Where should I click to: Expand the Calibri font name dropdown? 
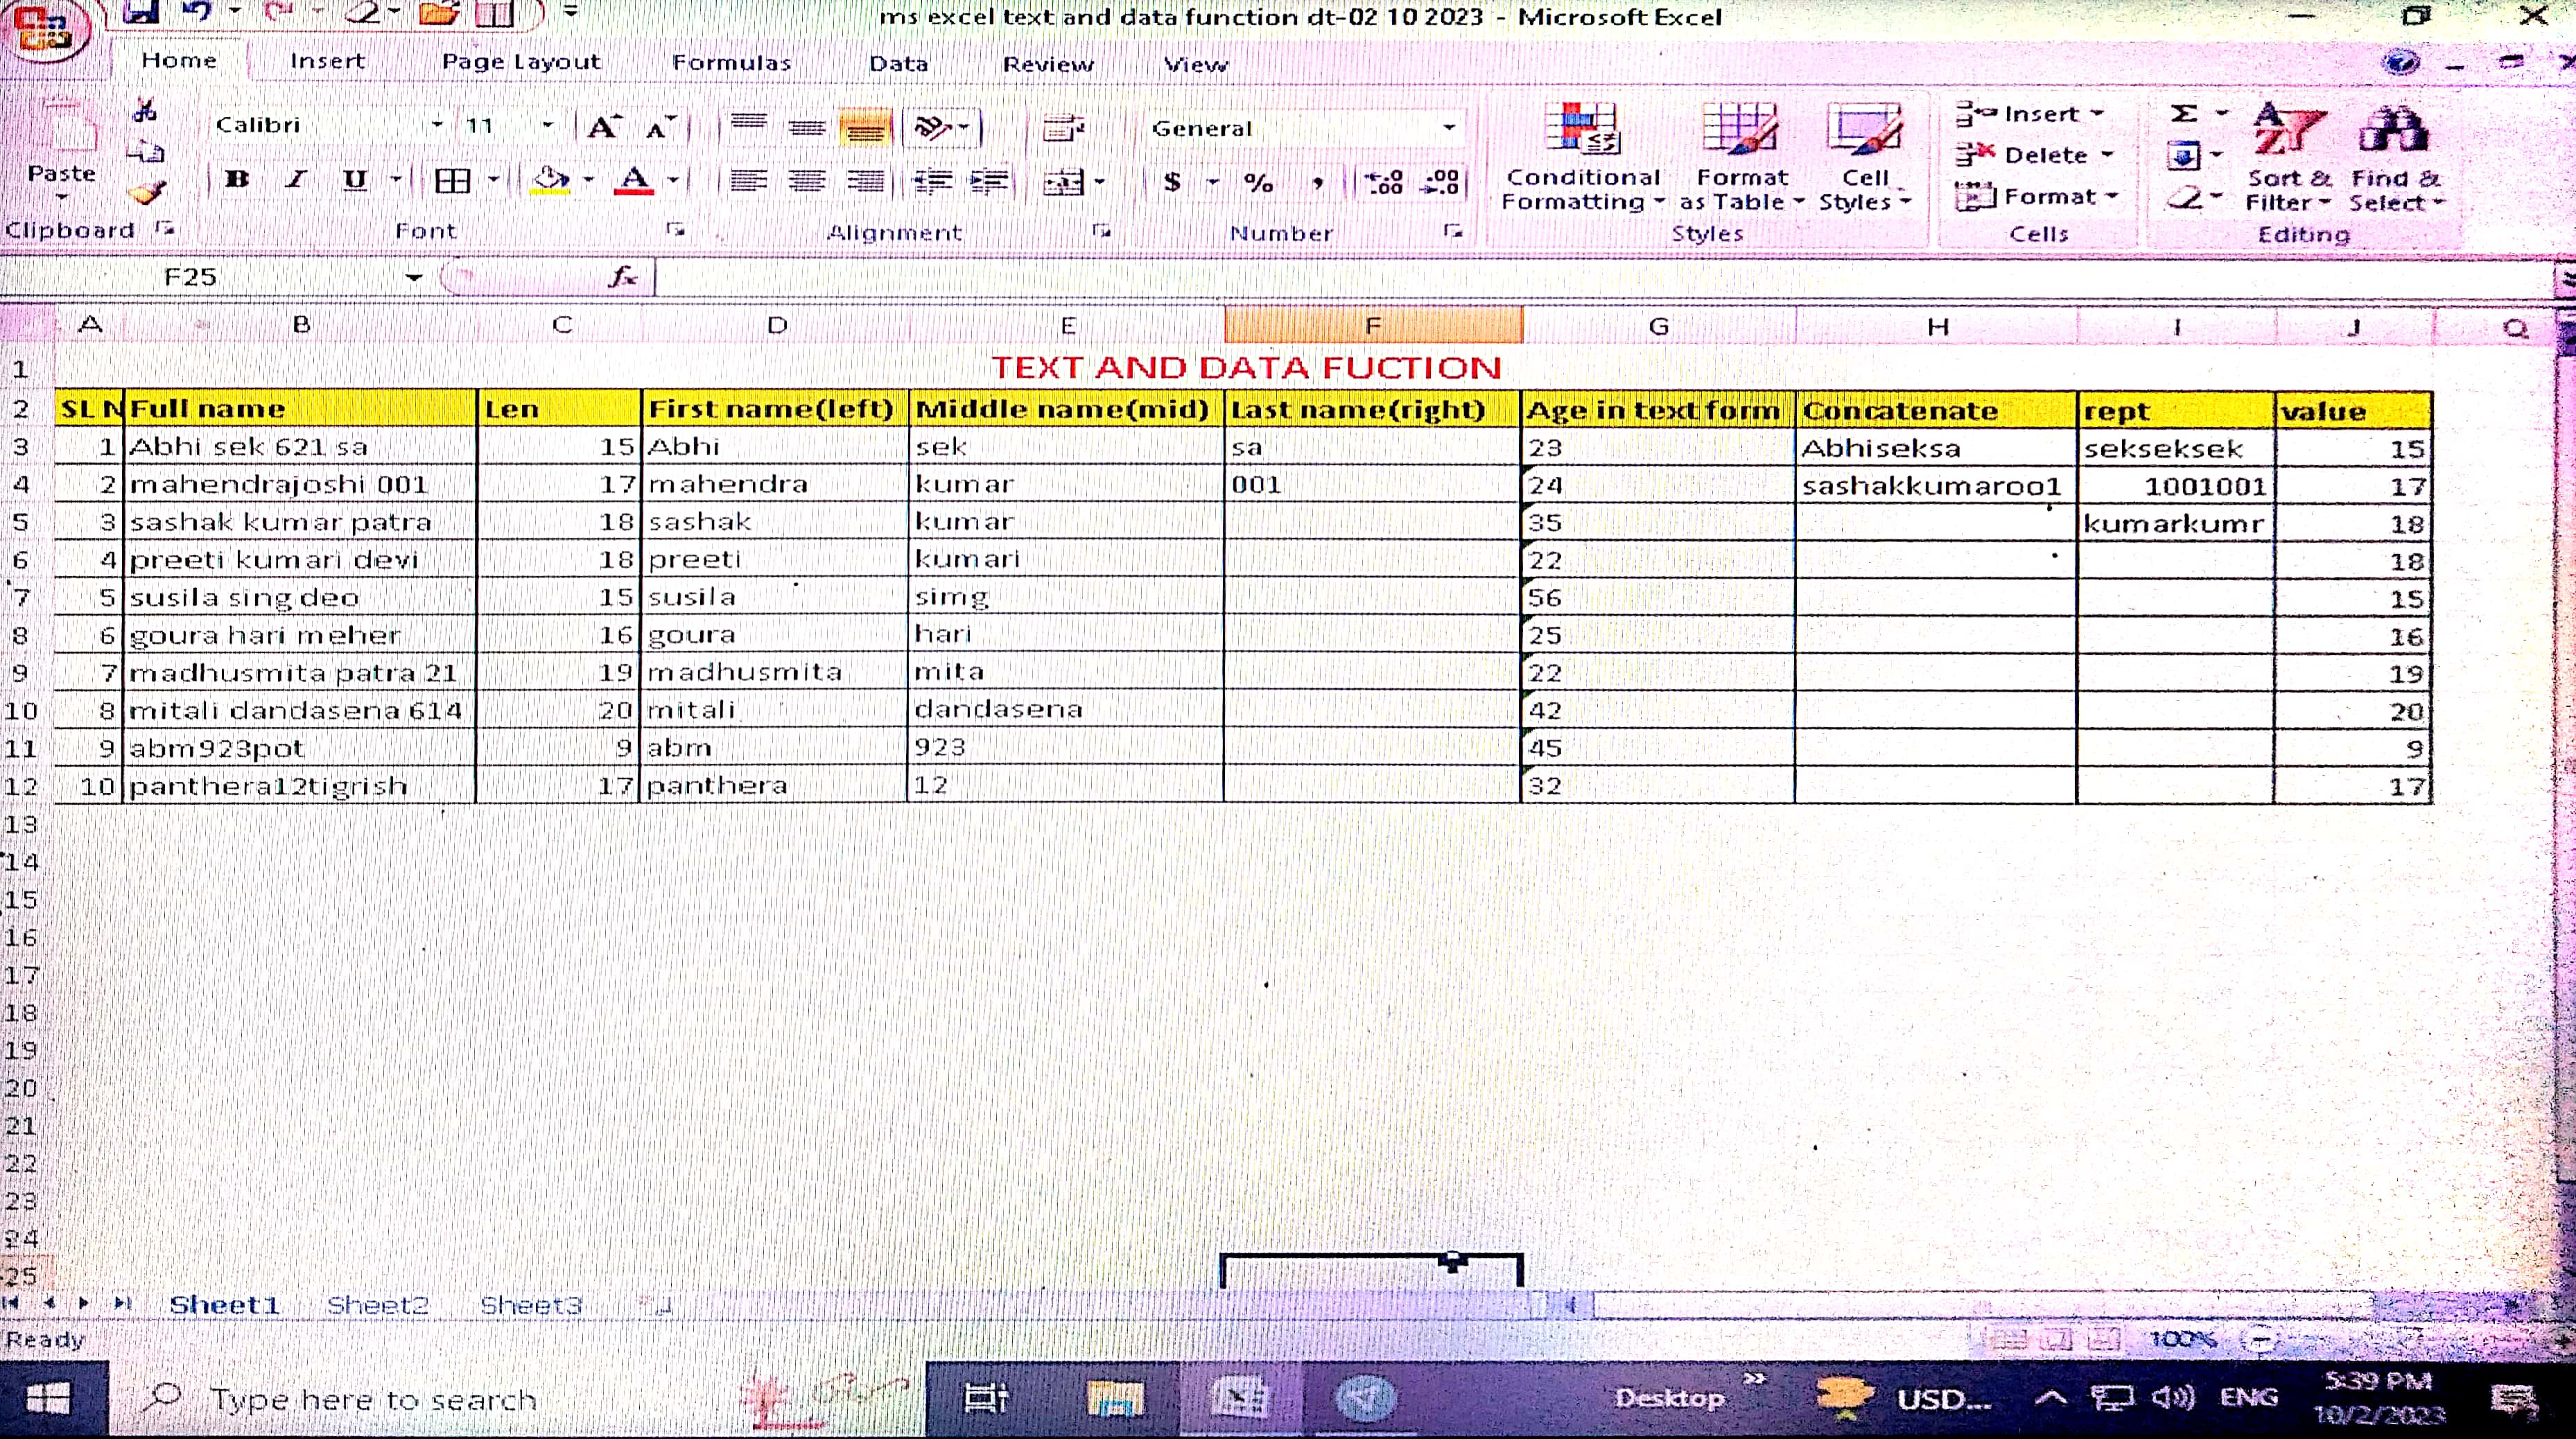pyautogui.click(x=437, y=125)
